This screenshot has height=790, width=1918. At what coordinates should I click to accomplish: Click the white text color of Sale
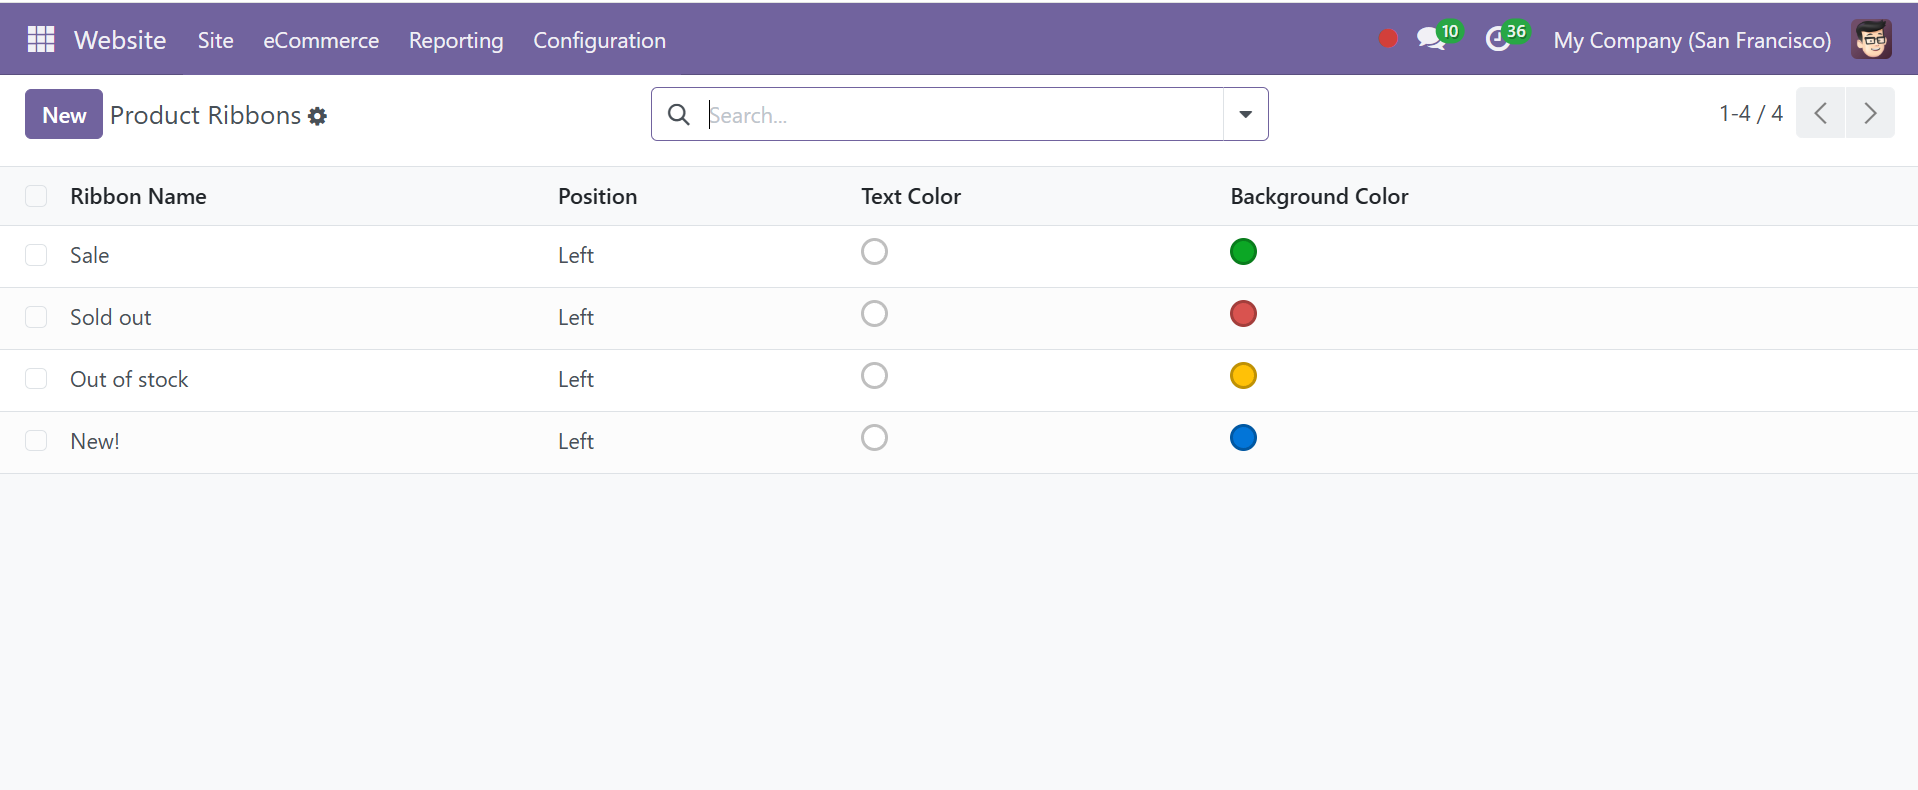(874, 252)
